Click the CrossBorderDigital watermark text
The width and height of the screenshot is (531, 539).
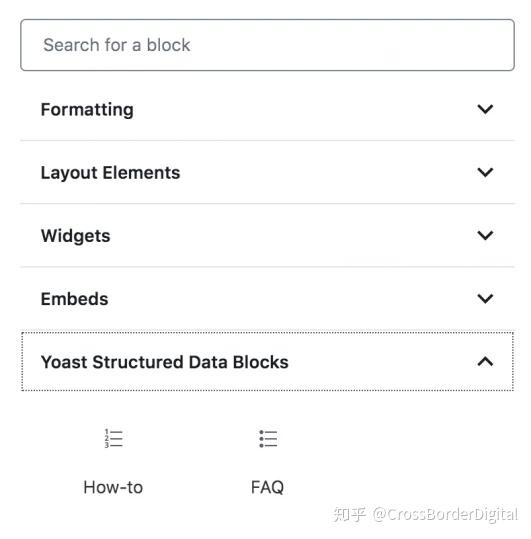pyautogui.click(x=445, y=515)
